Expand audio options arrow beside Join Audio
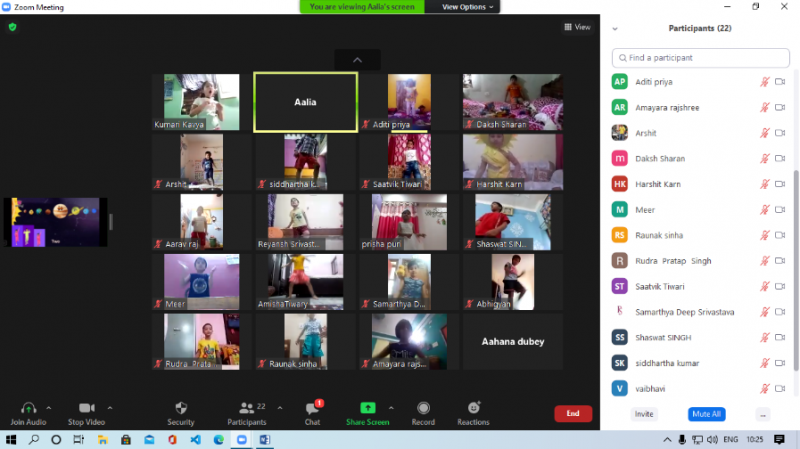The image size is (800, 449). [x=52, y=408]
